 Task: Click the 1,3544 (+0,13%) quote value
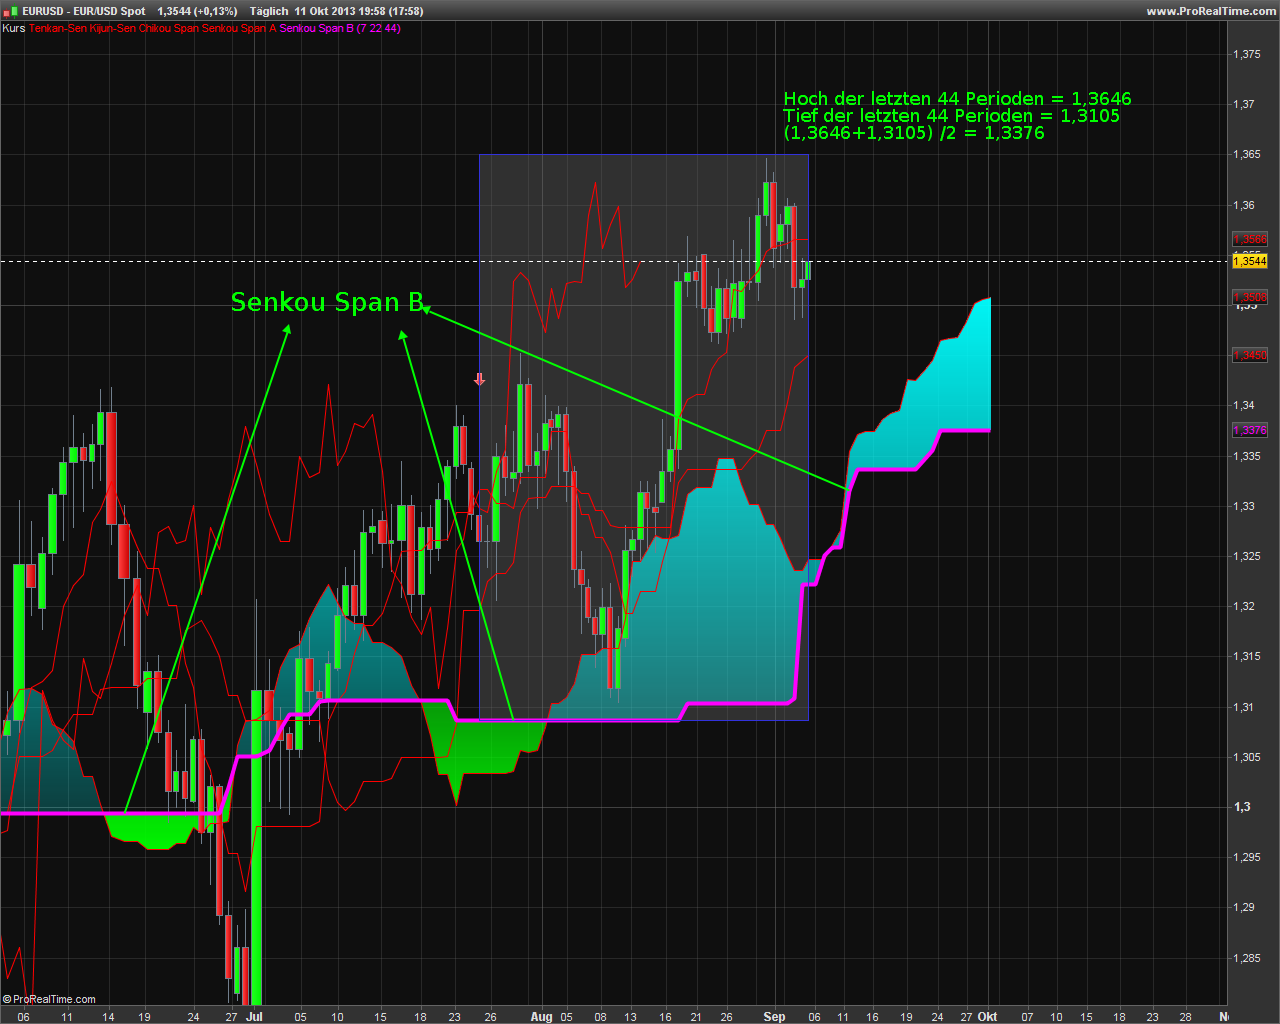(198, 11)
